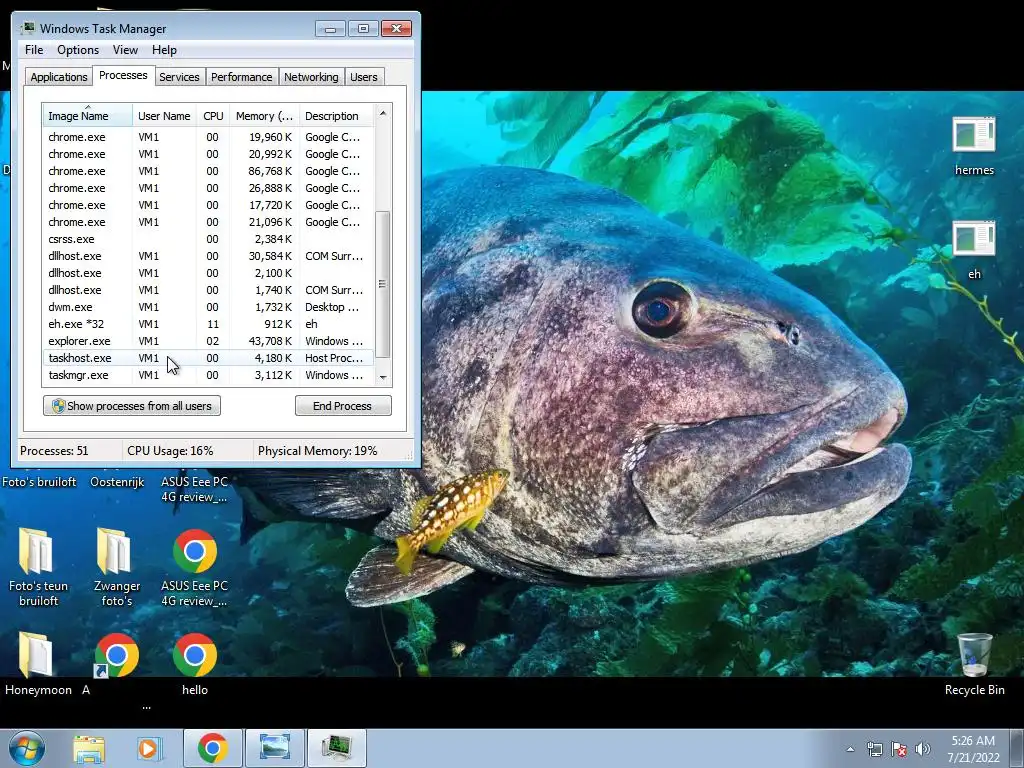Image resolution: width=1024 pixels, height=768 pixels.
Task: Select the csrss.exe process row
Action: [x=208, y=239]
